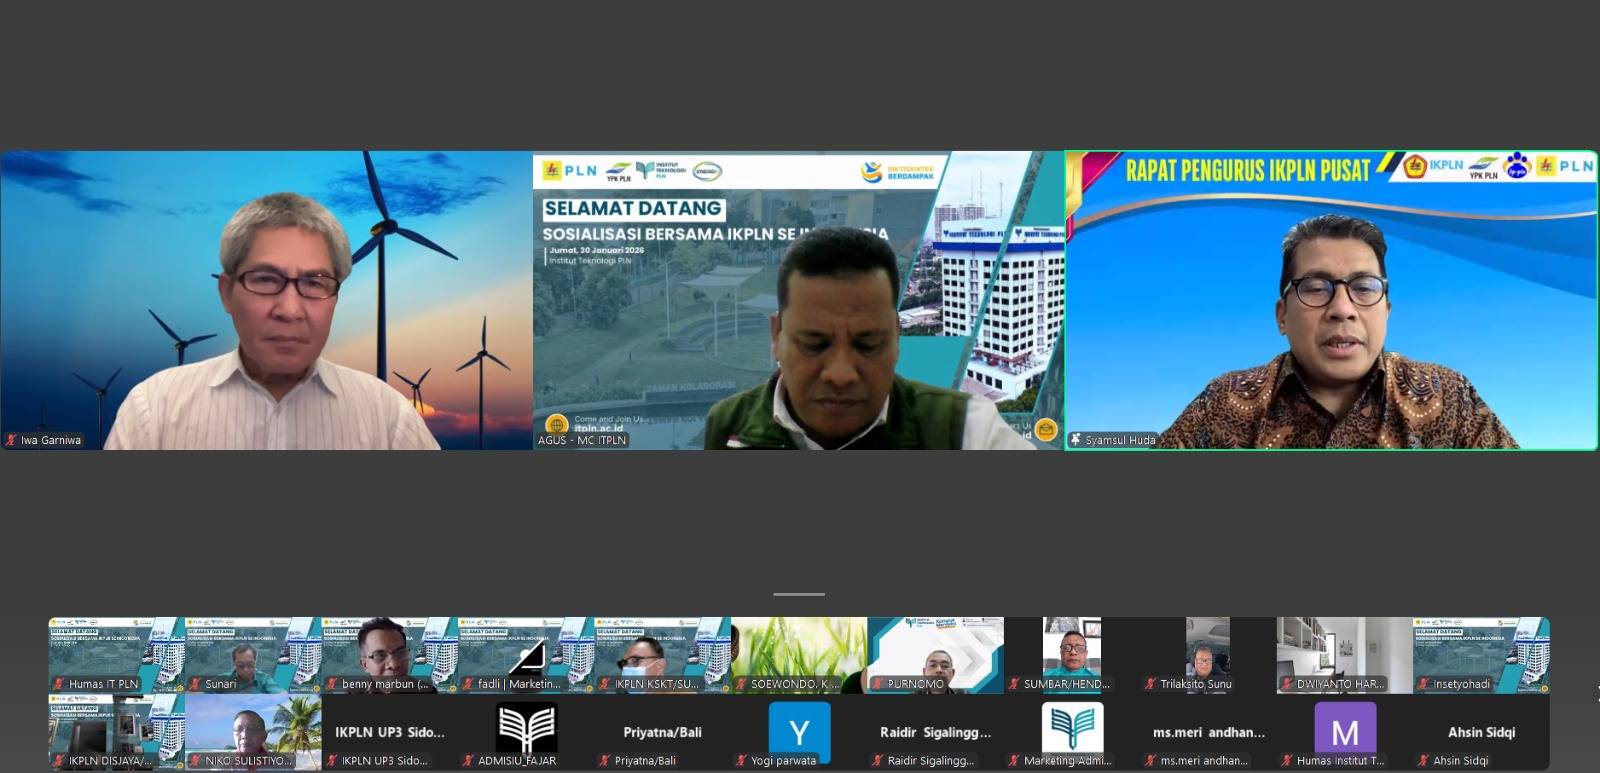Click Iwa Garniwa's muted microphone icon

pyautogui.click(x=12, y=440)
